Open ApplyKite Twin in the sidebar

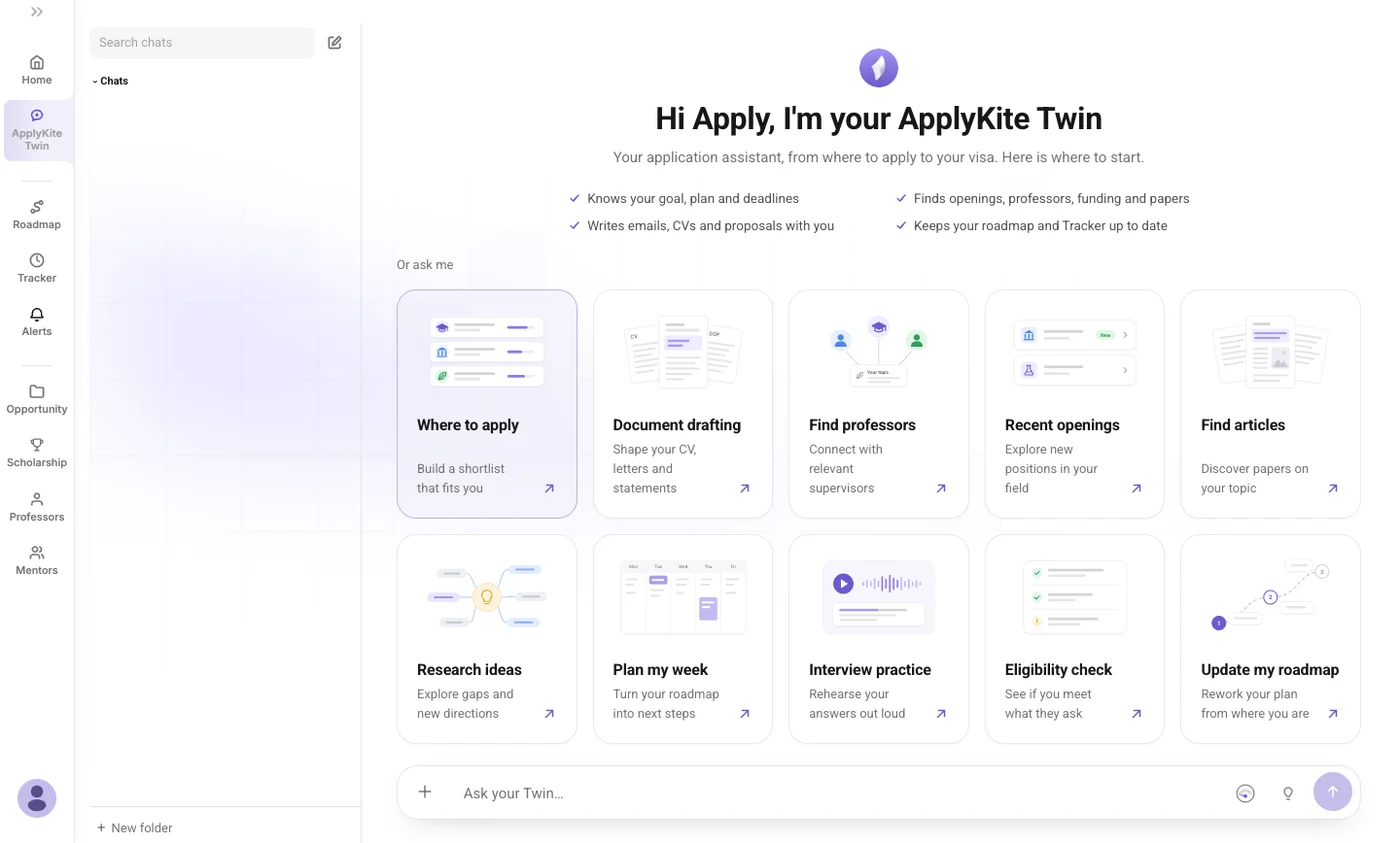click(x=37, y=130)
